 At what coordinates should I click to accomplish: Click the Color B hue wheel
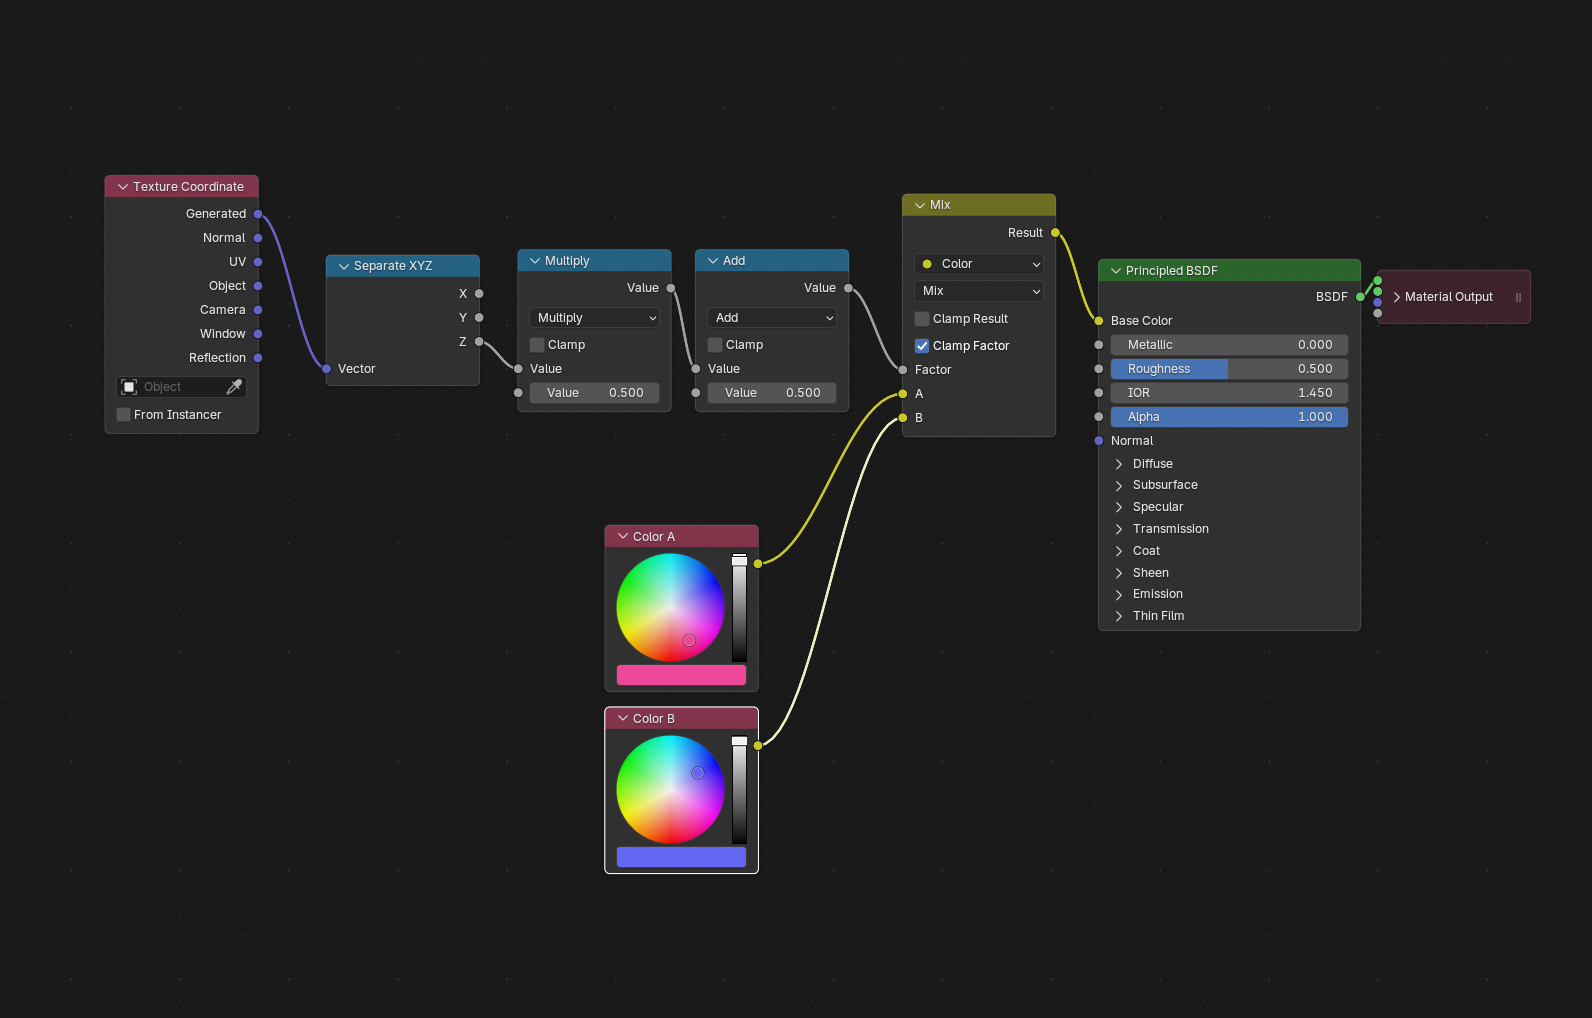(x=670, y=790)
